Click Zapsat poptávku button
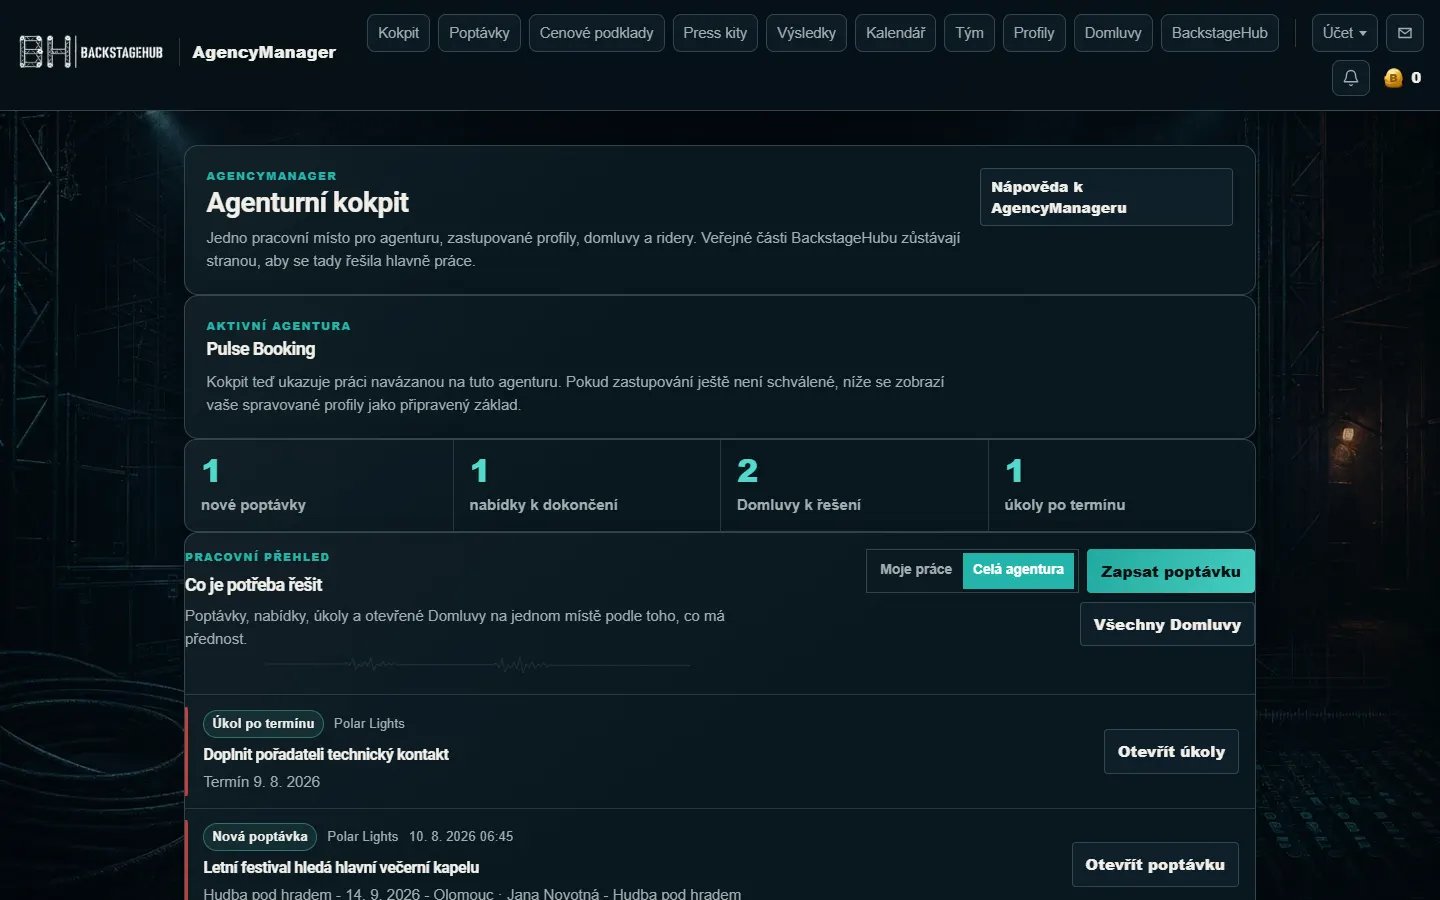The width and height of the screenshot is (1440, 900). click(x=1171, y=572)
